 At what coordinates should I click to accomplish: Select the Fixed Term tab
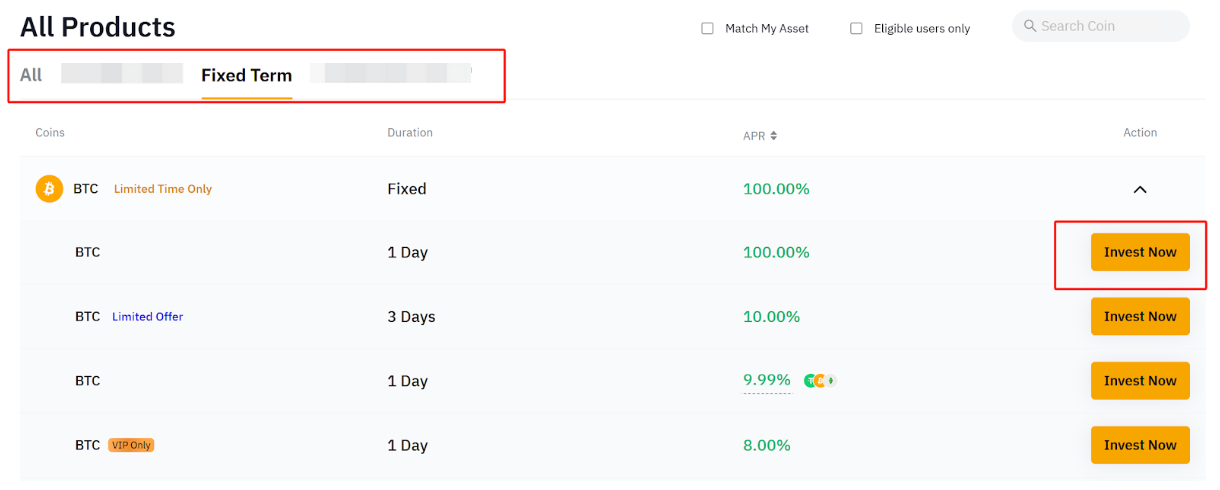click(x=246, y=75)
